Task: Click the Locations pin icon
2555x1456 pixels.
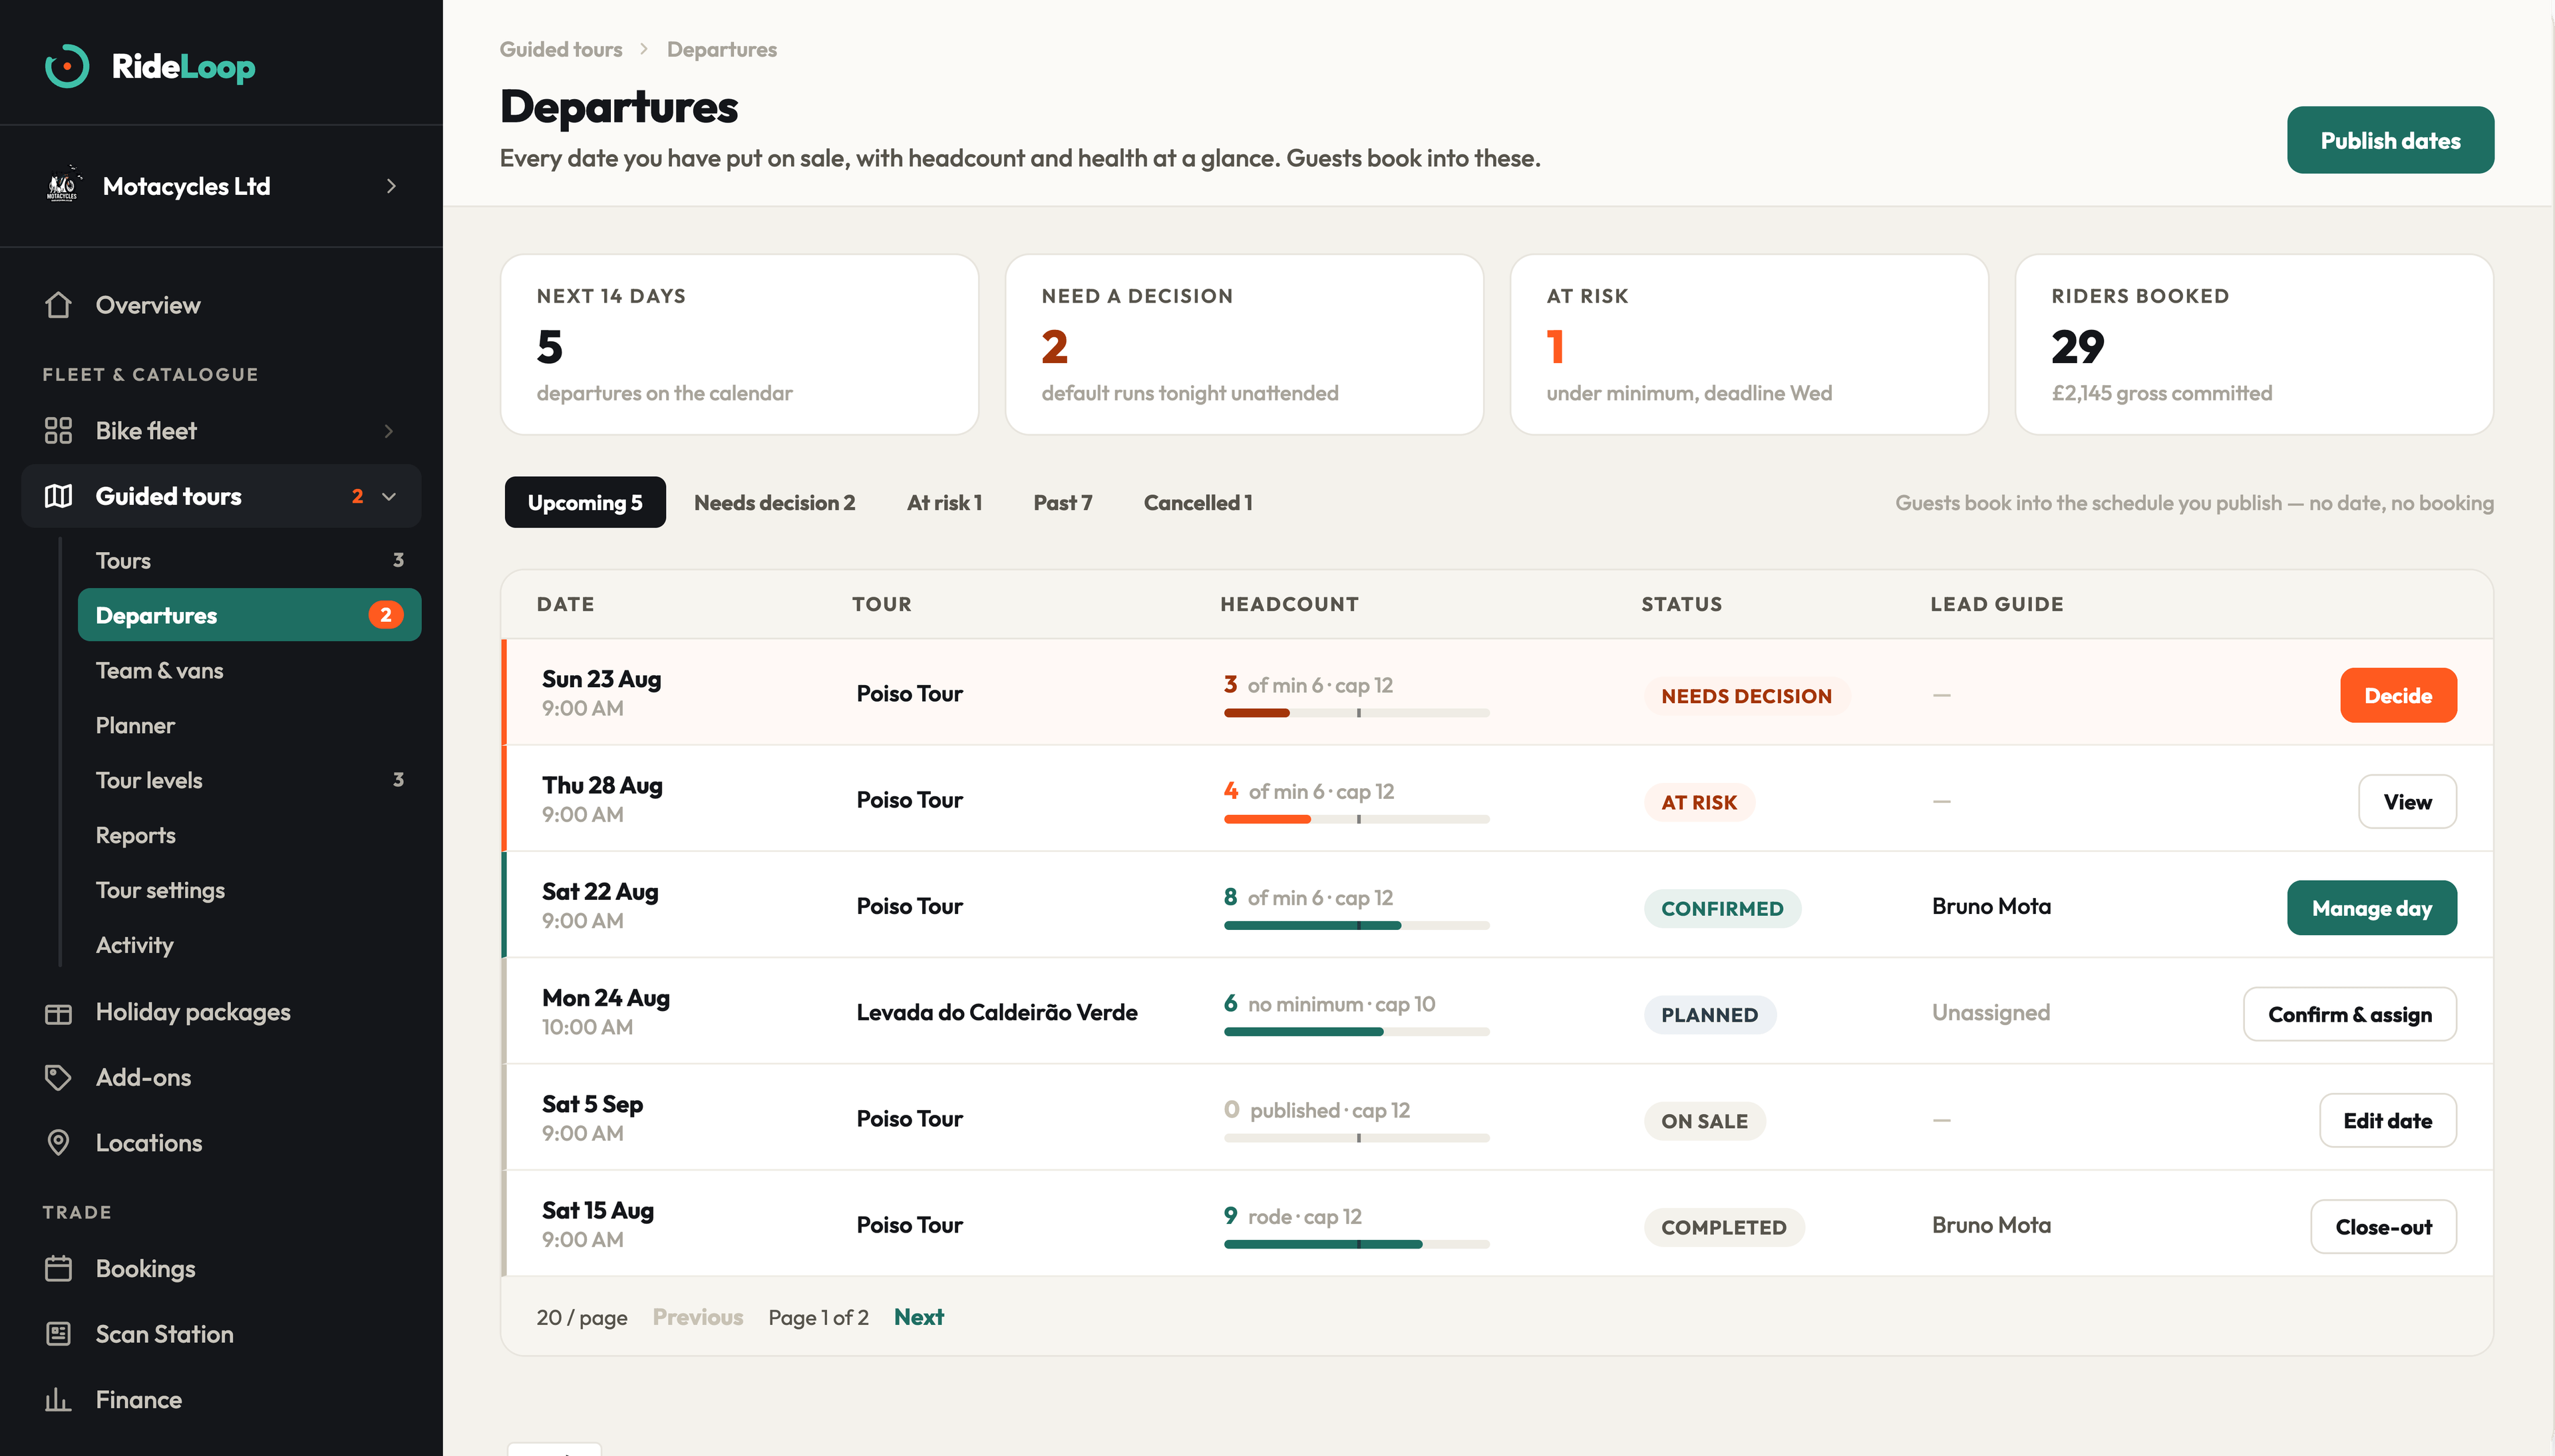Action: tap(58, 1143)
